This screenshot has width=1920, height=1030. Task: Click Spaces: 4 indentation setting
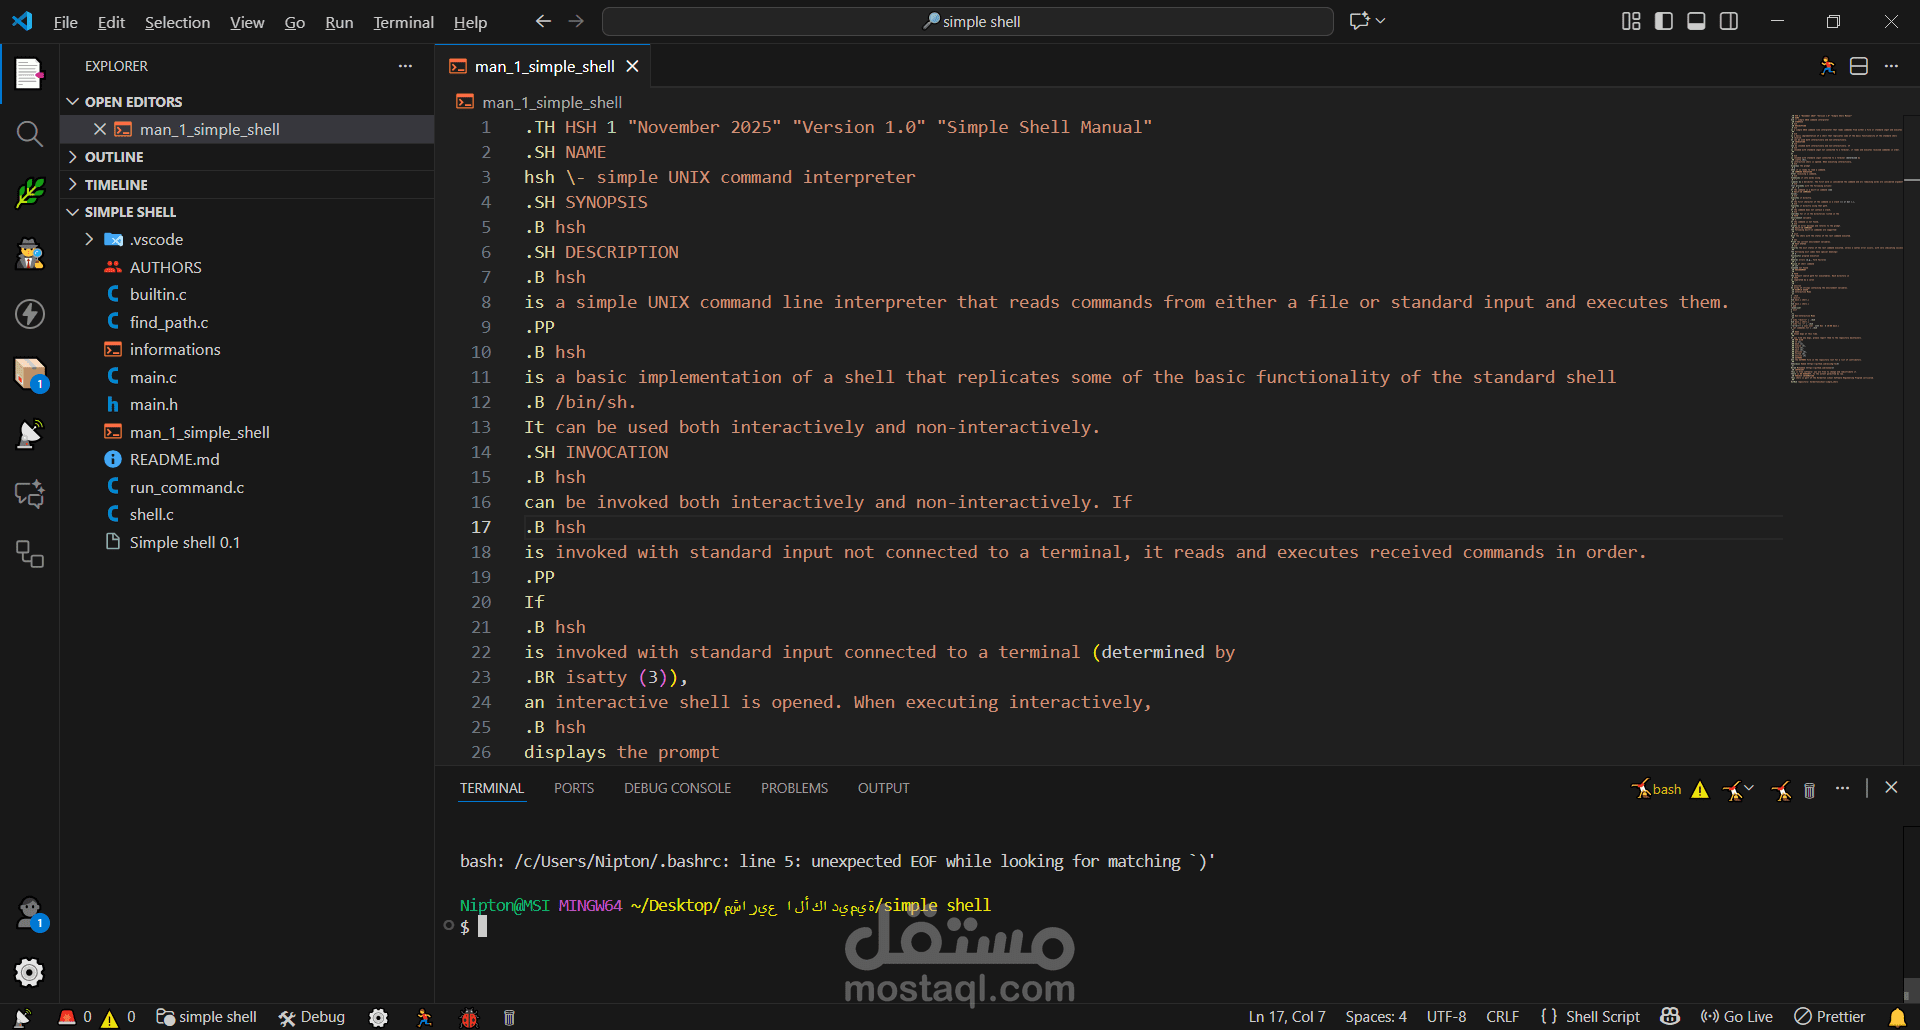[1375, 1017]
